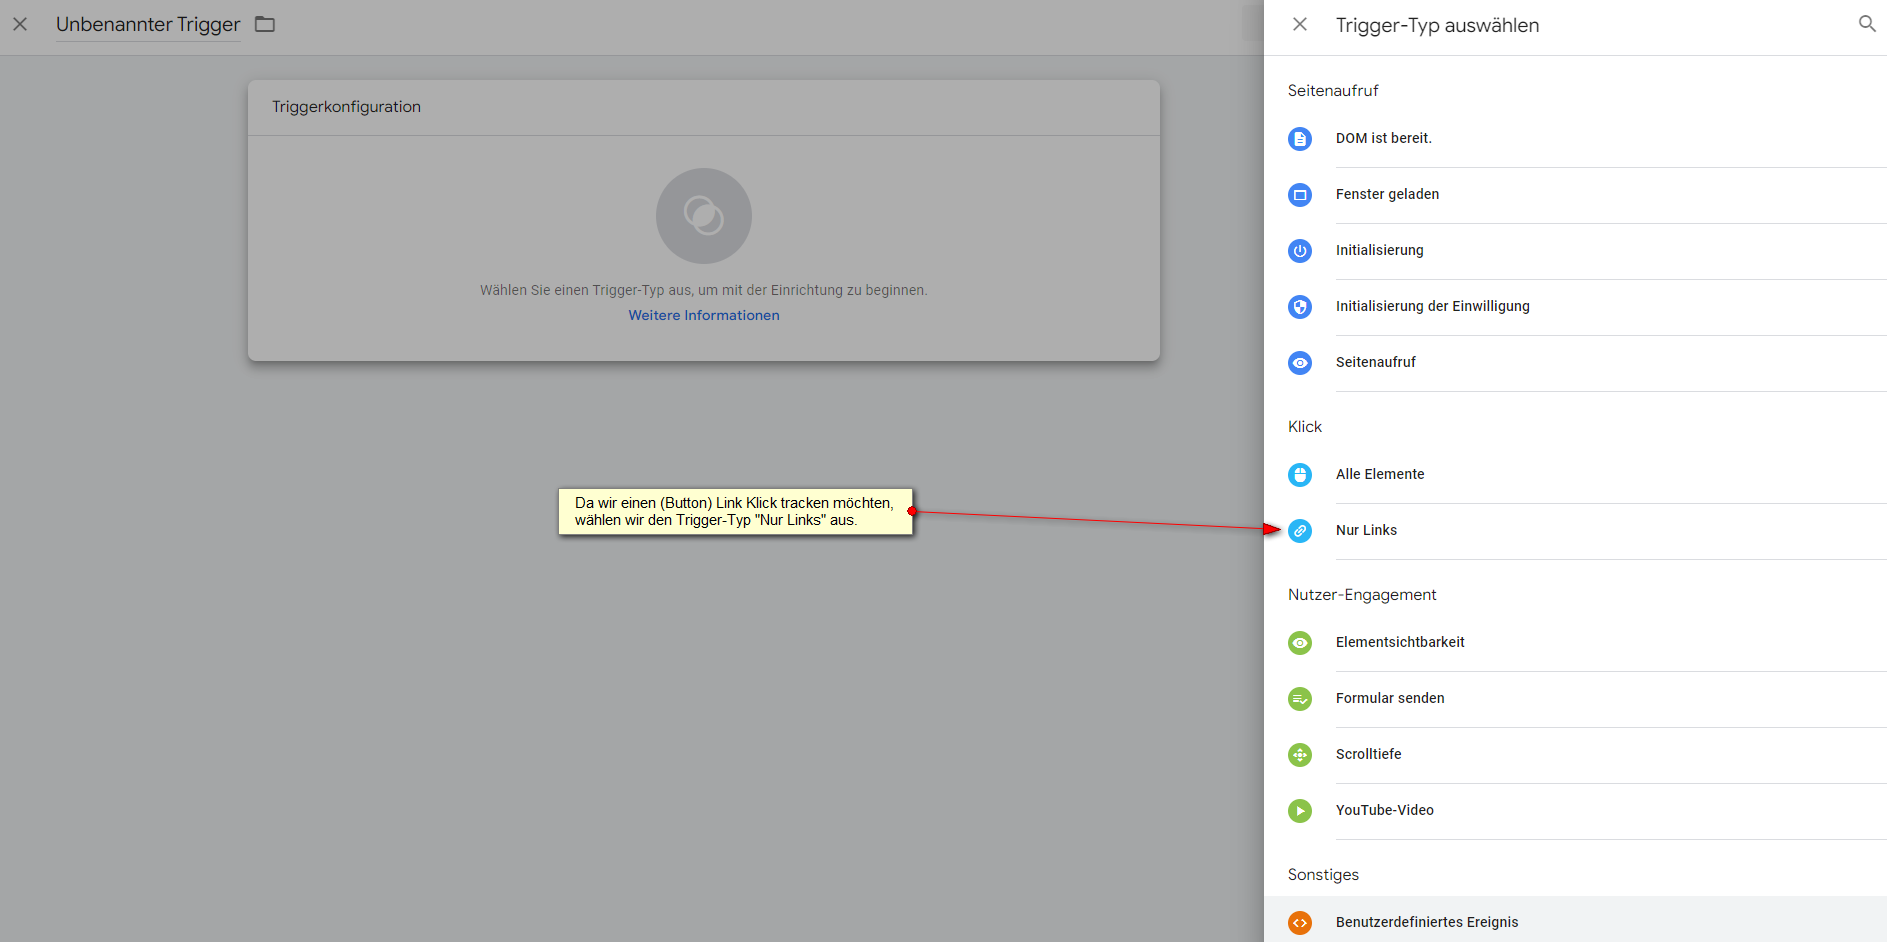
Task: Click the circular trigger type placeholder
Action: tap(703, 216)
